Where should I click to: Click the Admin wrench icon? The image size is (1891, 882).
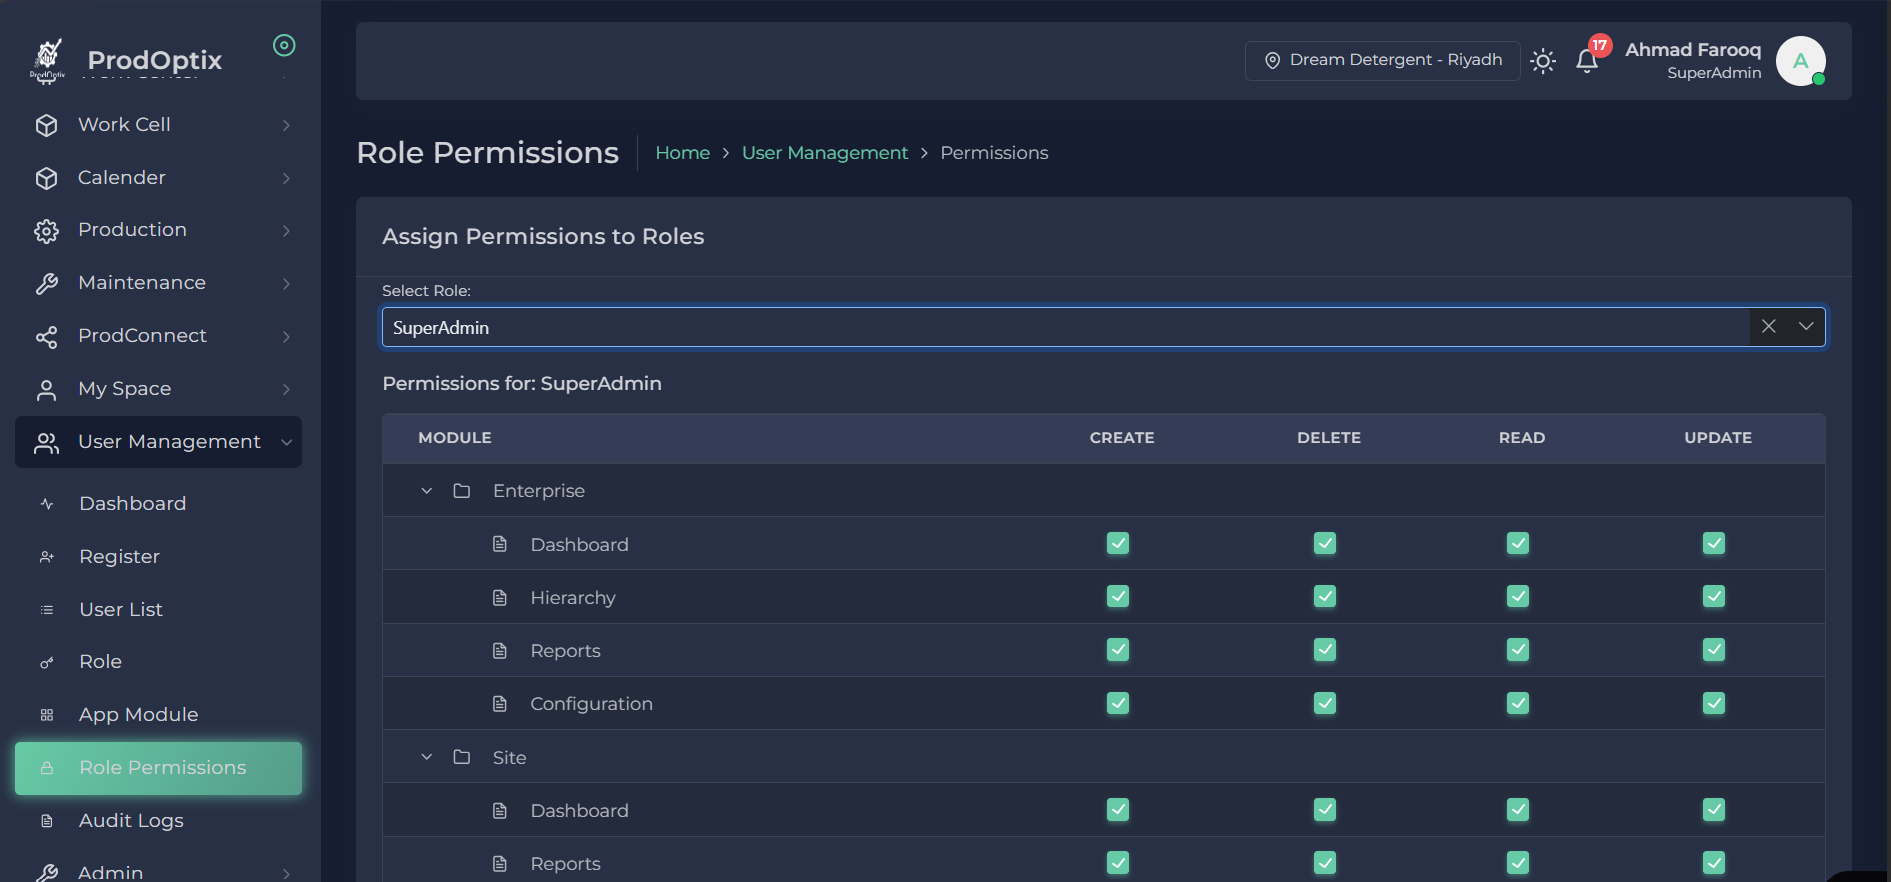coord(46,873)
